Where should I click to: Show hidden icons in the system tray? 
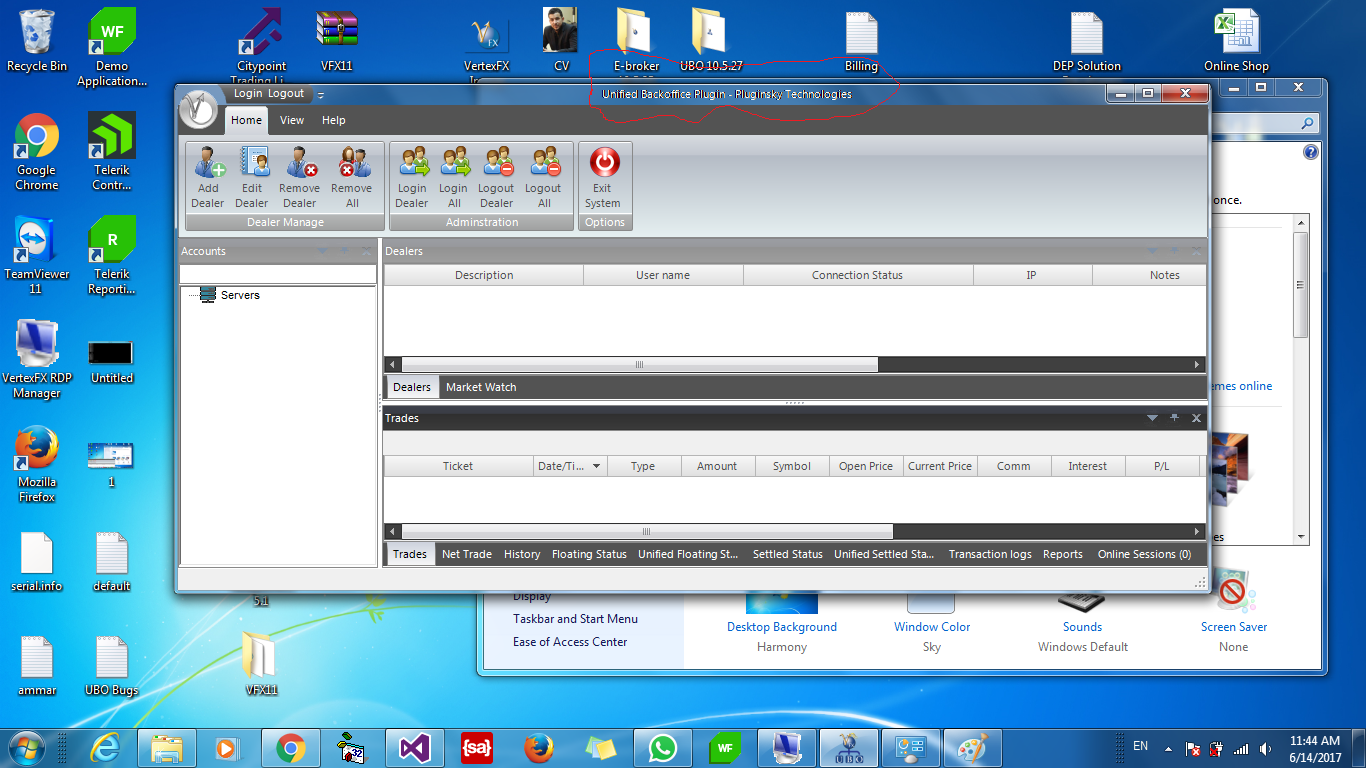1169,748
